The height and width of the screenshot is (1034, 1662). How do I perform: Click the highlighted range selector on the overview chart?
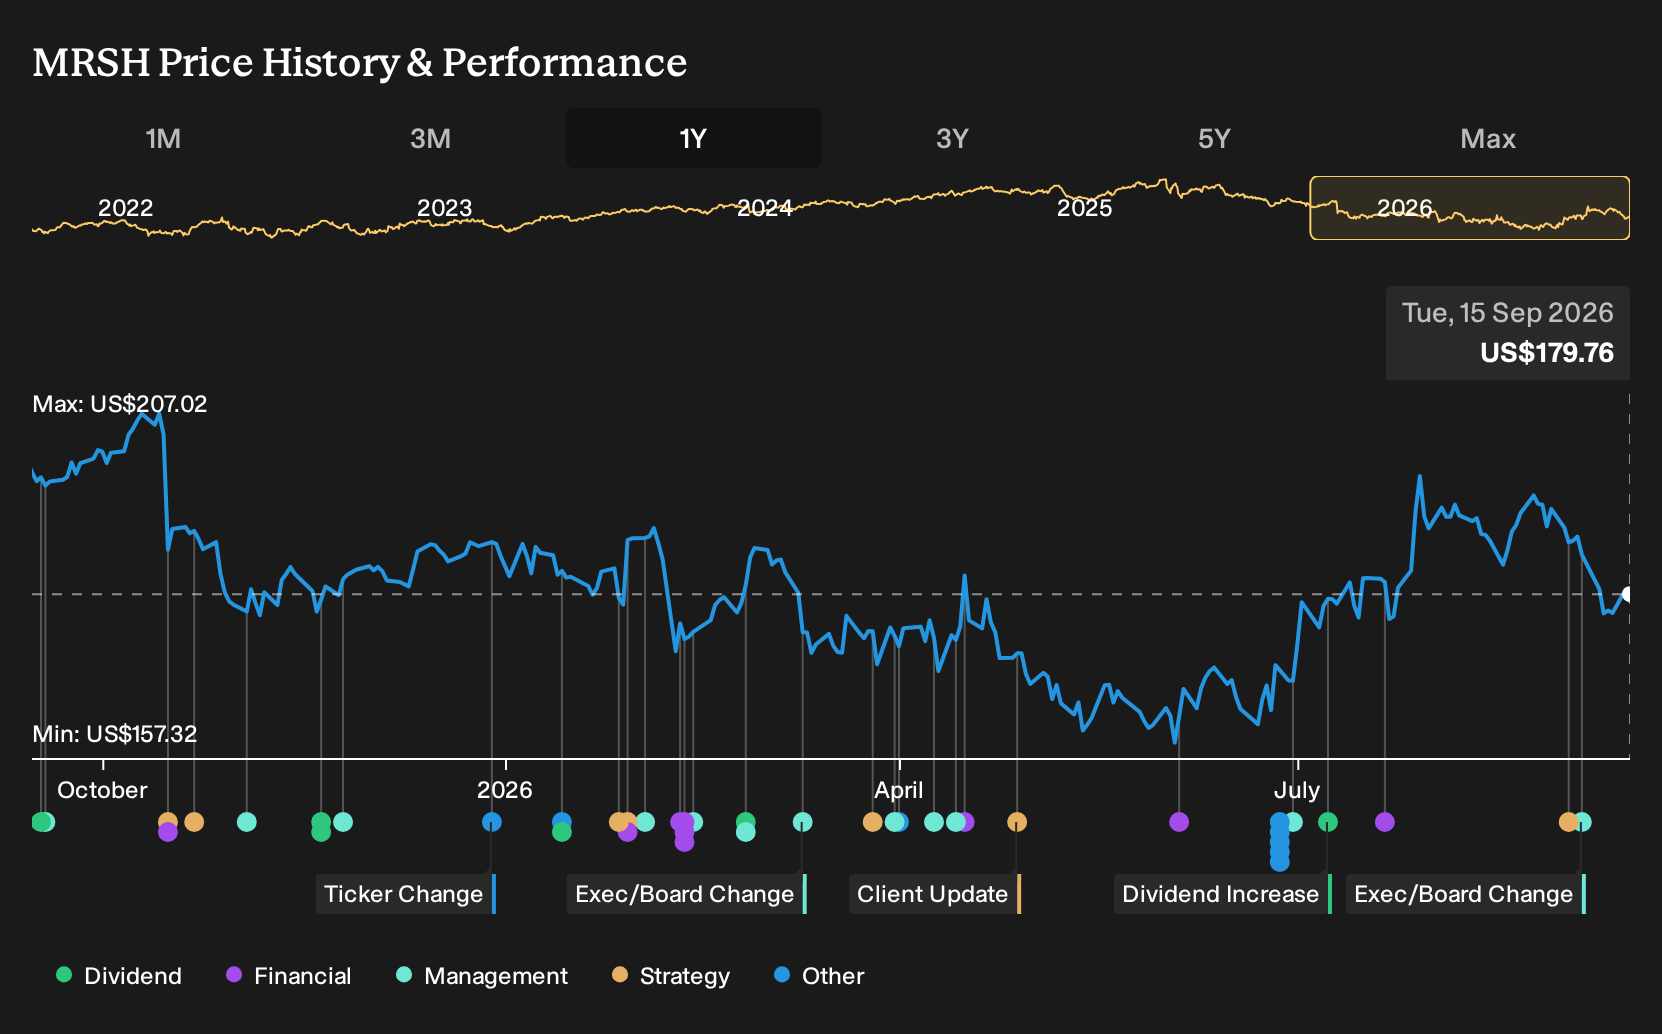tap(1470, 208)
